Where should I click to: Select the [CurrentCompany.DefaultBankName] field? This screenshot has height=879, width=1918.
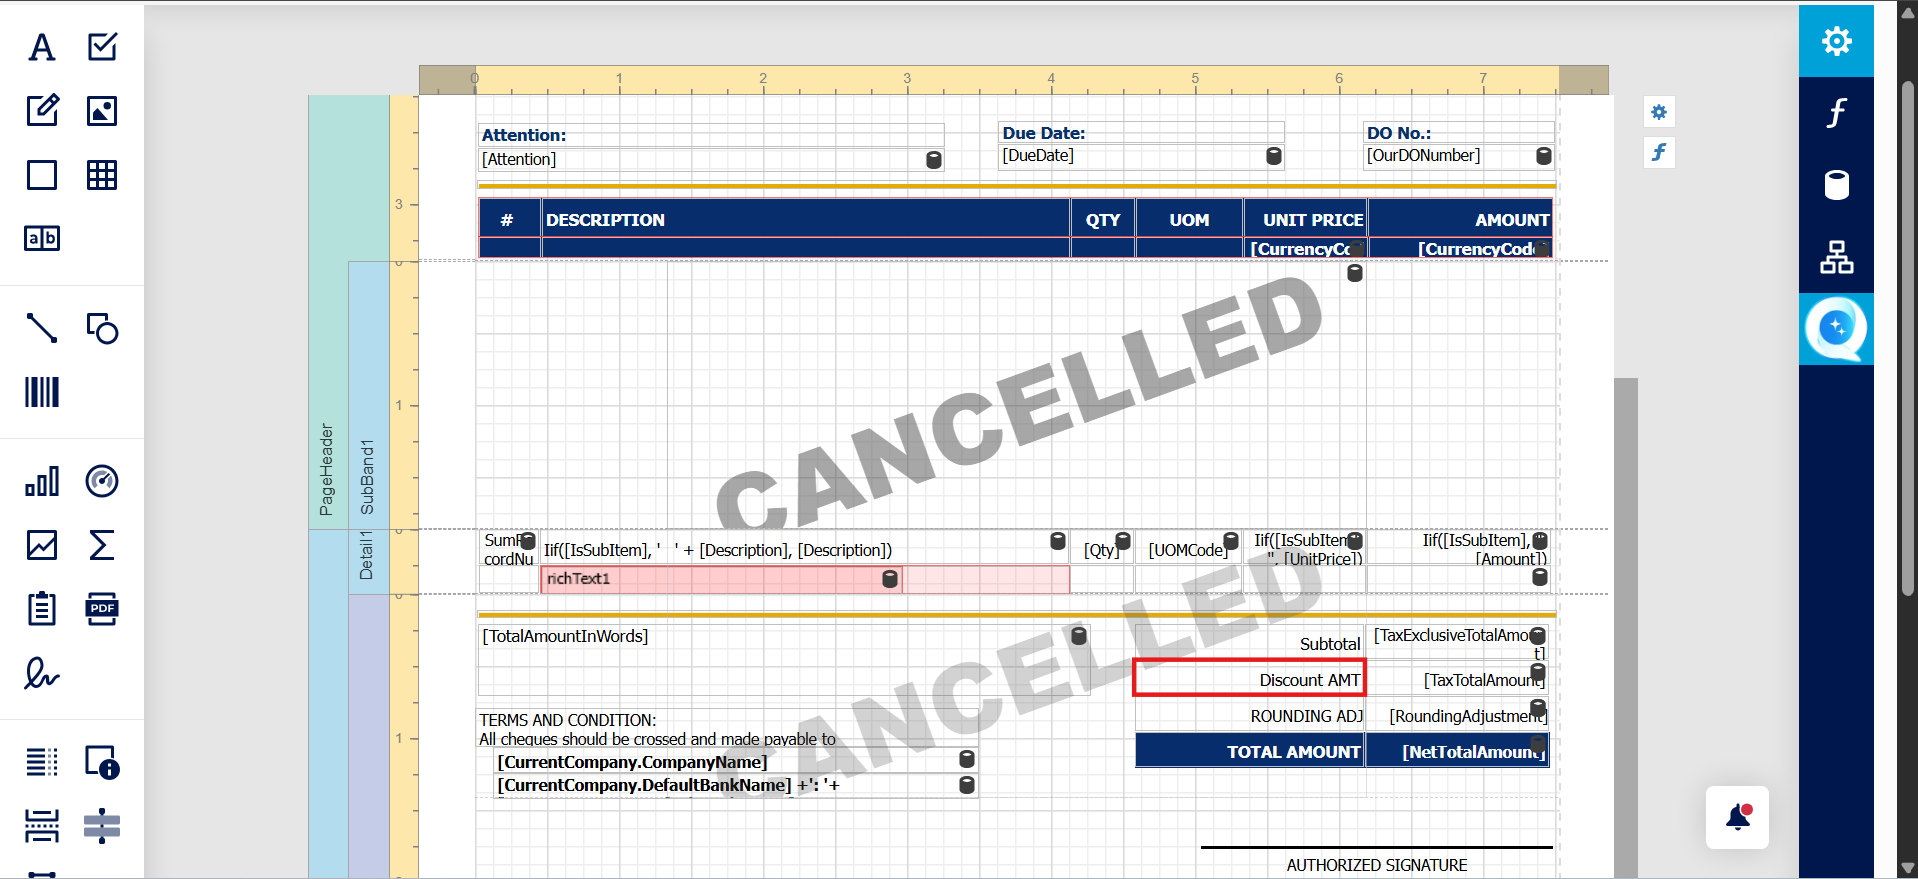pos(737,785)
